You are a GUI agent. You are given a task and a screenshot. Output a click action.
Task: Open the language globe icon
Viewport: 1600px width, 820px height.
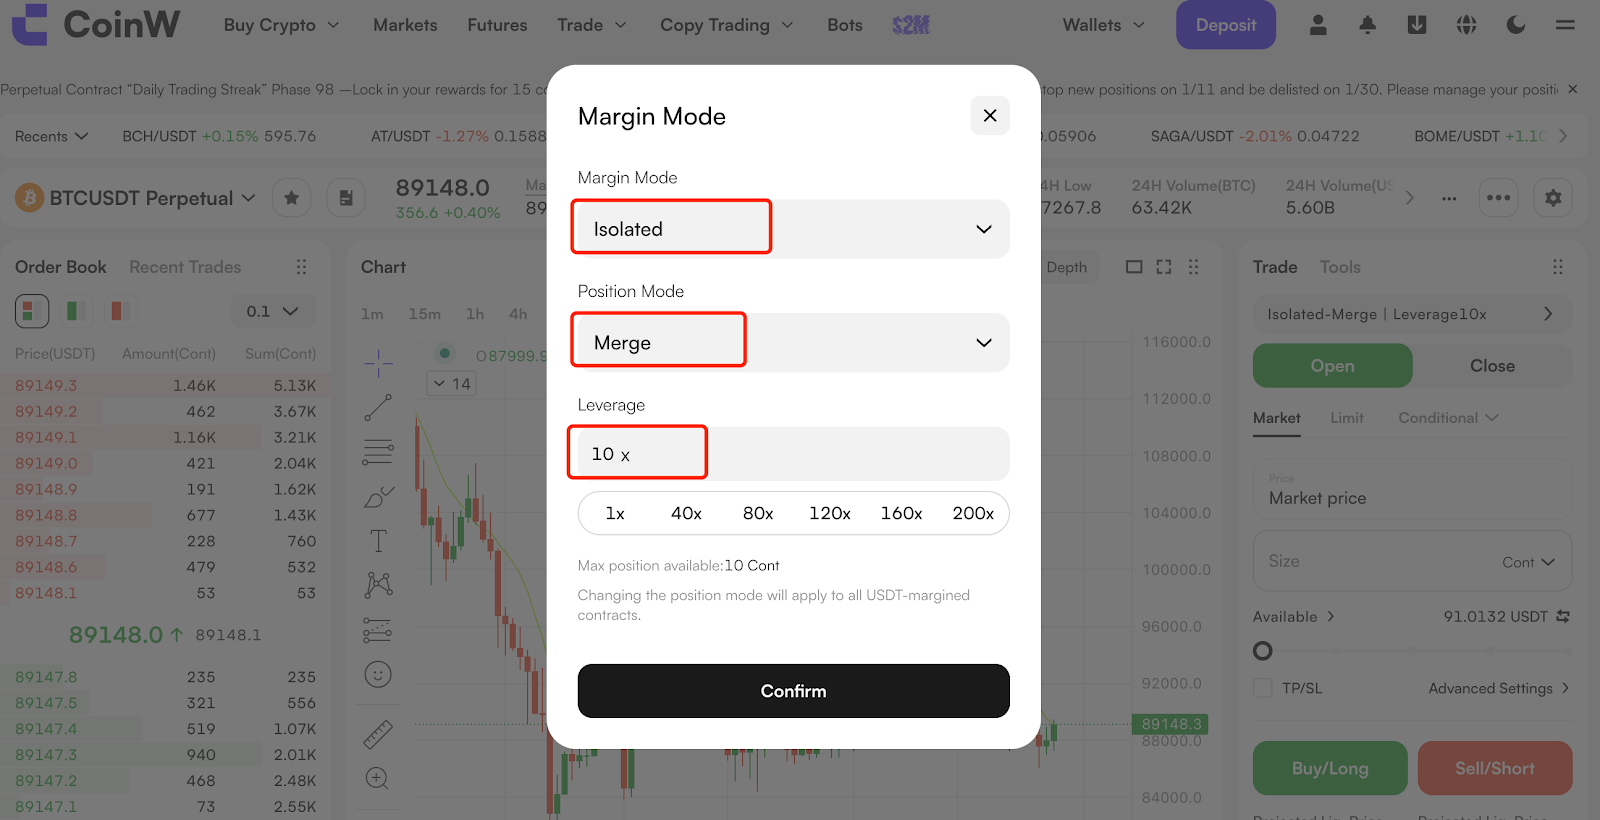[x=1466, y=25]
